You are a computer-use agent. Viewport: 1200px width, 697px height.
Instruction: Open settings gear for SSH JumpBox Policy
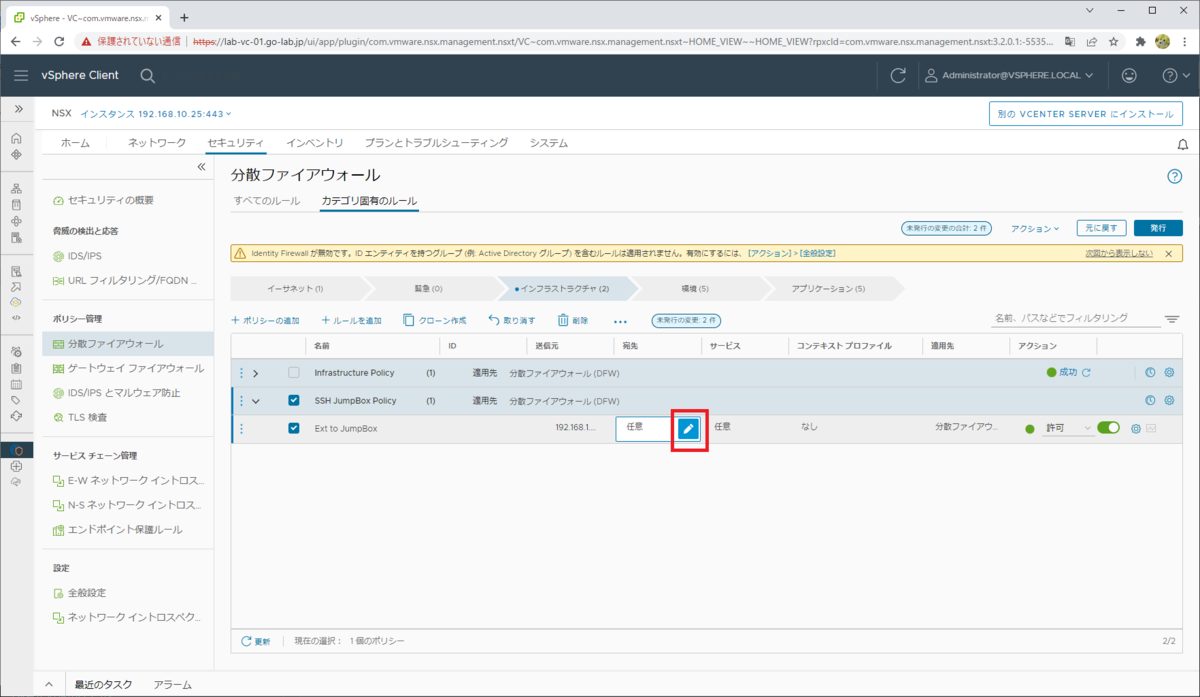click(x=1169, y=401)
